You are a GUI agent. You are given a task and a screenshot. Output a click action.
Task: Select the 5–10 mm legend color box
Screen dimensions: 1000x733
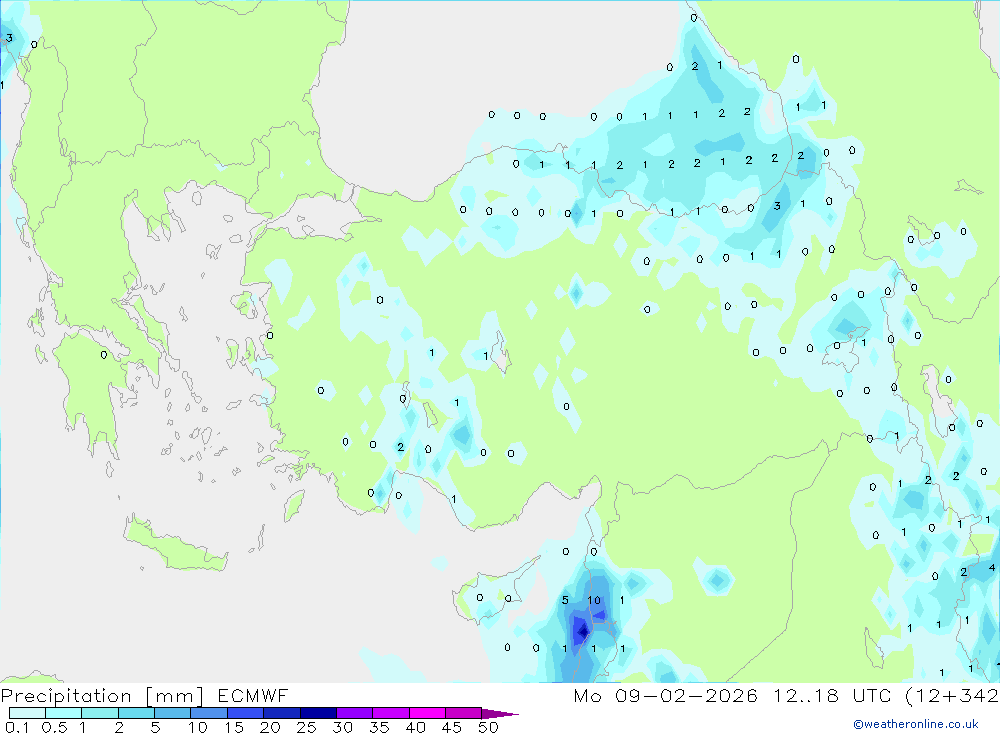pyautogui.click(x=173, y=713)
